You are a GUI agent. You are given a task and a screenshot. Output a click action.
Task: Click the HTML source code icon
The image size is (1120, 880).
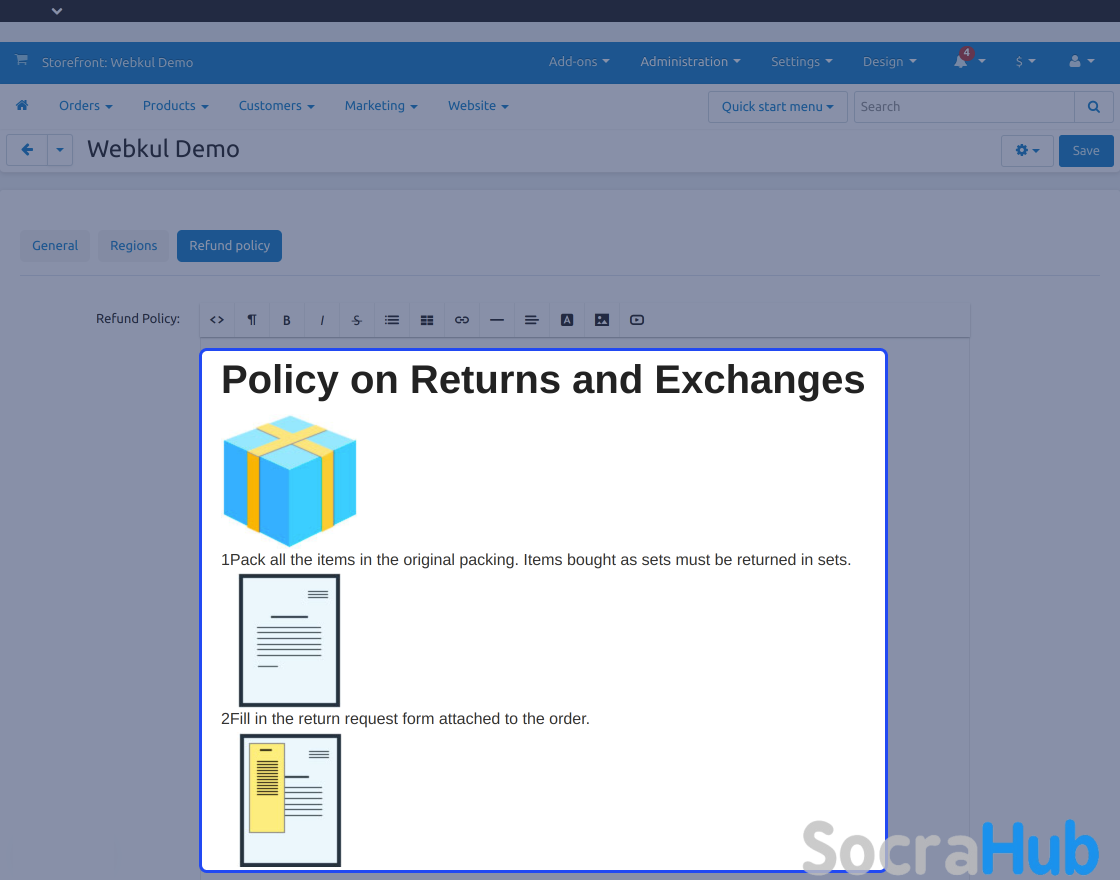[217, 320]
